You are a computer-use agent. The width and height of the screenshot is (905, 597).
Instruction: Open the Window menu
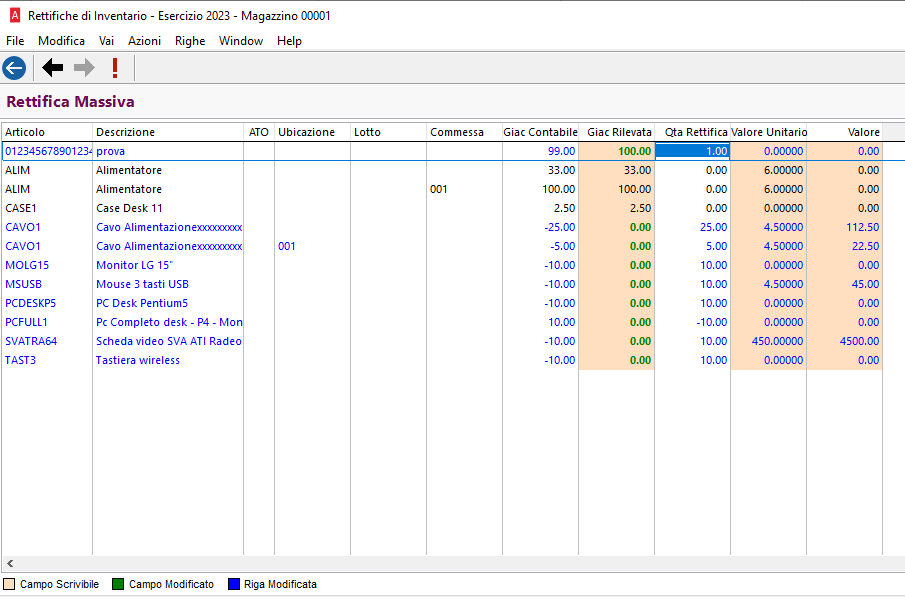click(x=241, y=41)
